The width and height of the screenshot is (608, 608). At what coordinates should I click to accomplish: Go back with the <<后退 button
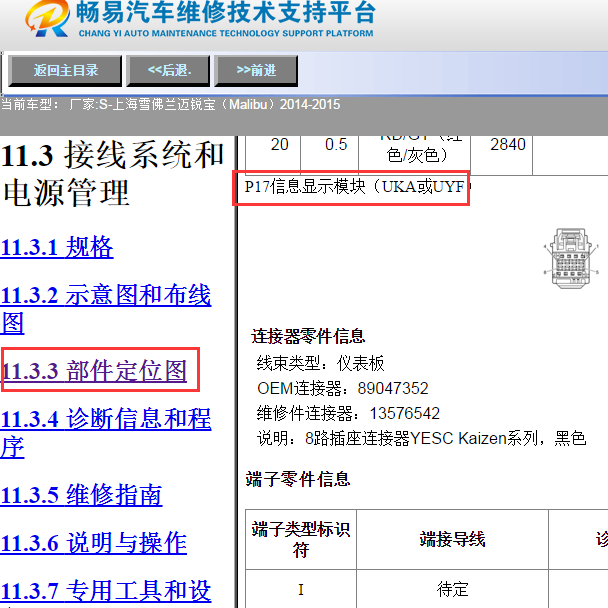[168, 71]
